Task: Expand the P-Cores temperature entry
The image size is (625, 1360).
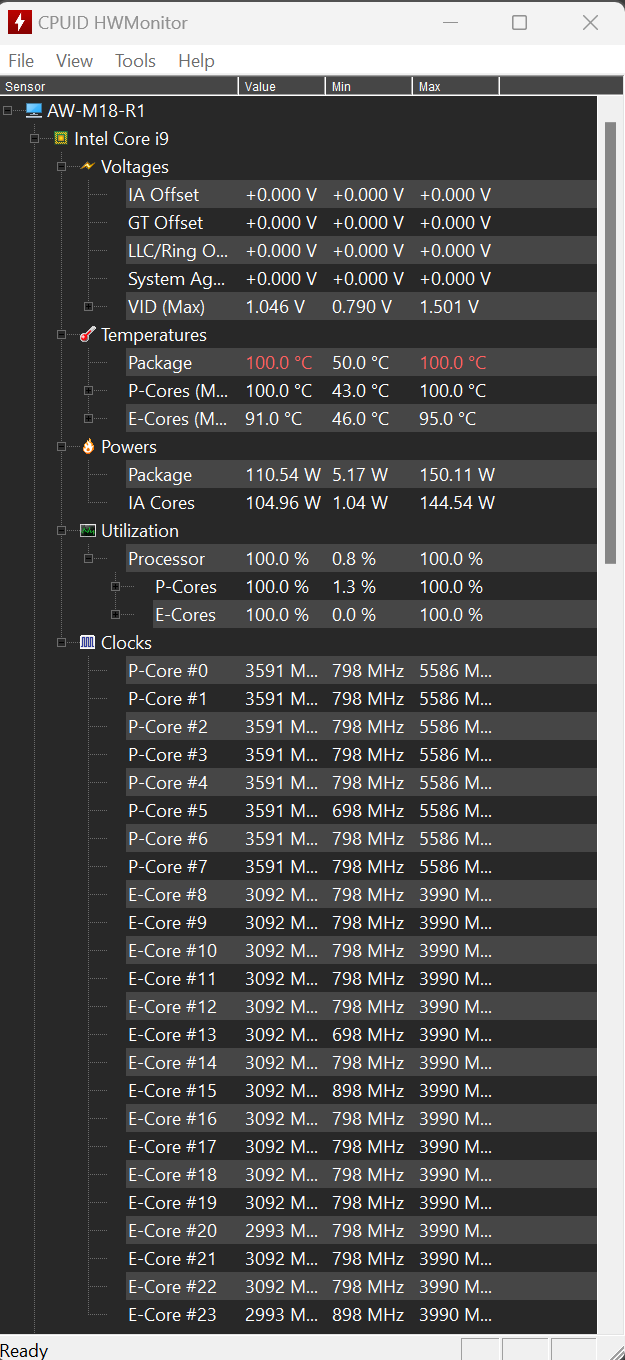Action: click(x=89, y=391)
